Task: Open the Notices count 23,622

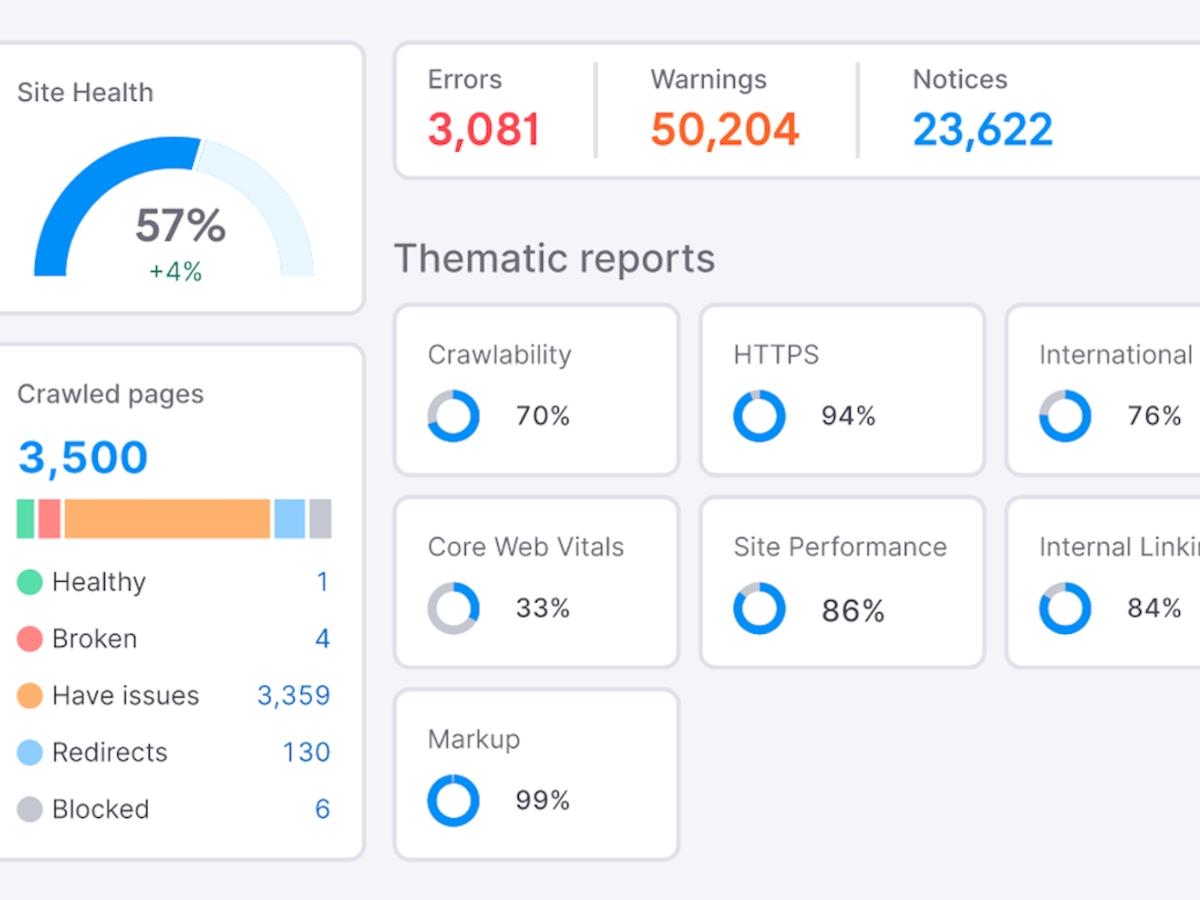Action: coord(982,130)
